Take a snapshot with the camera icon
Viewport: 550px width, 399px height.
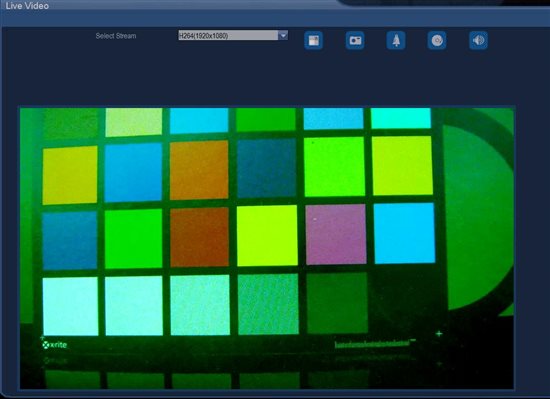[x=355, y=40]
